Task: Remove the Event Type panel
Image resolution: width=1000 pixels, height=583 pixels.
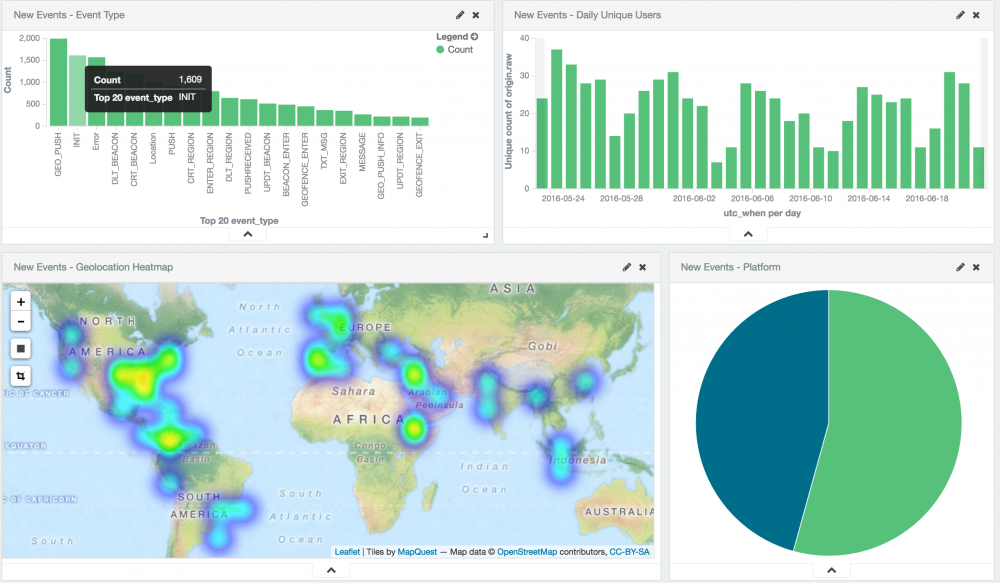Action: (x=476, y=15)
